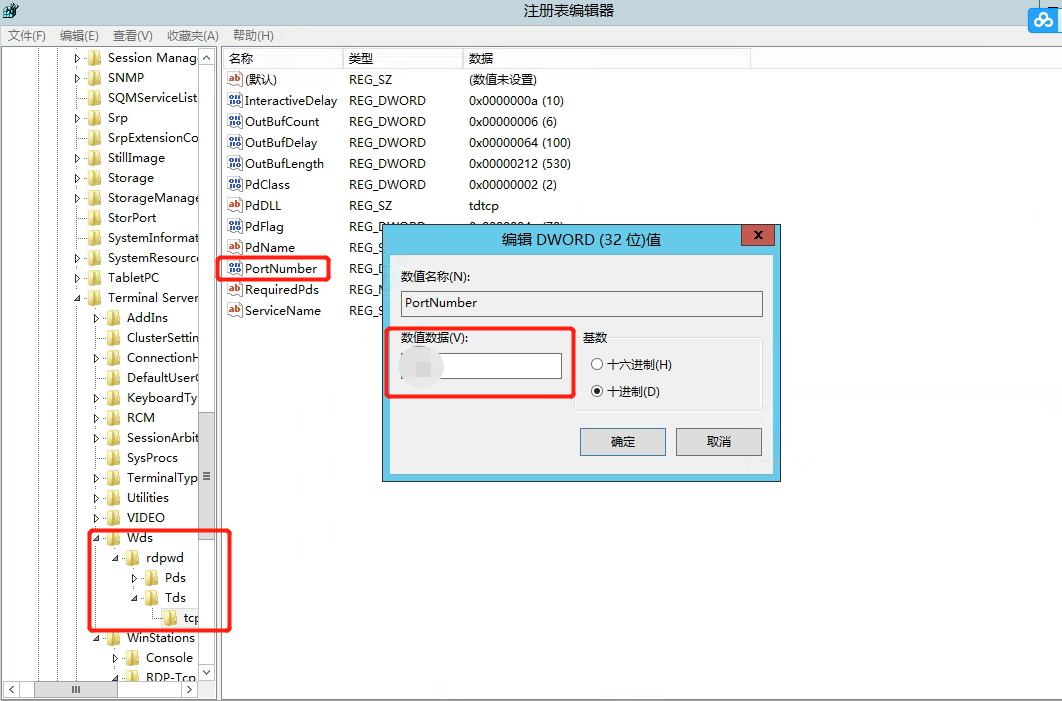This screenshot has height=701, width=1062.
Task: Click the RCM folder icon
Action: (x=114, y=418)
